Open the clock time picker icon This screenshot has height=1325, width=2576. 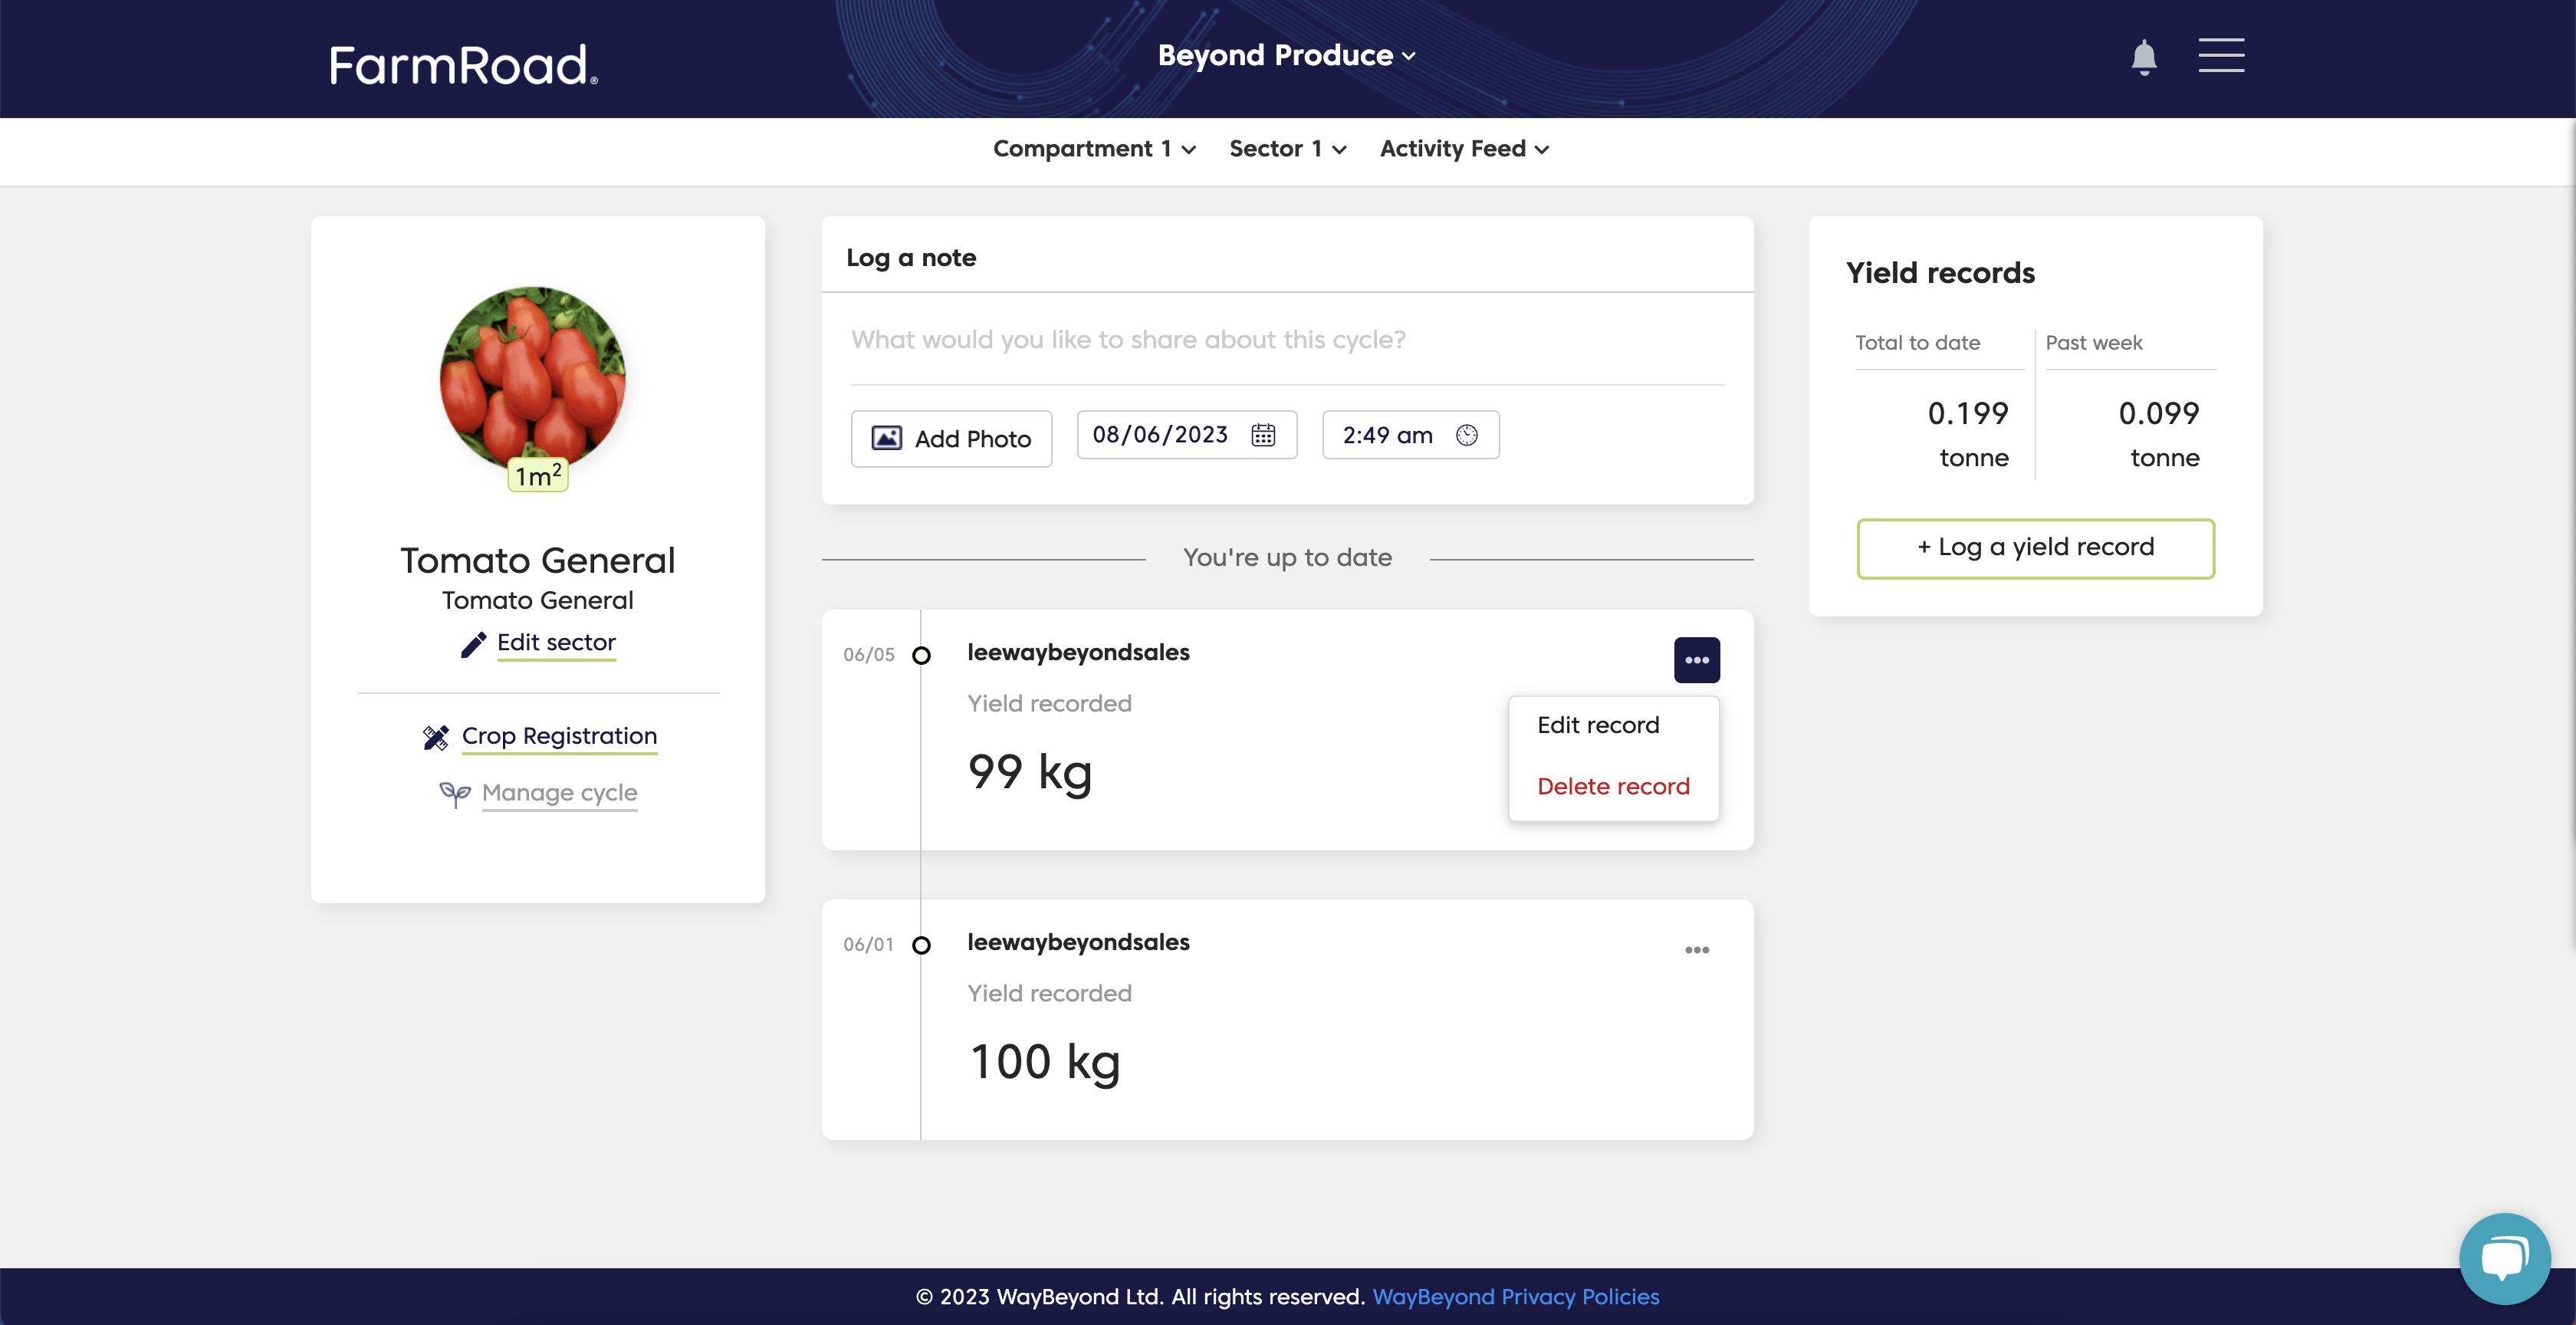click(1466, 435)
